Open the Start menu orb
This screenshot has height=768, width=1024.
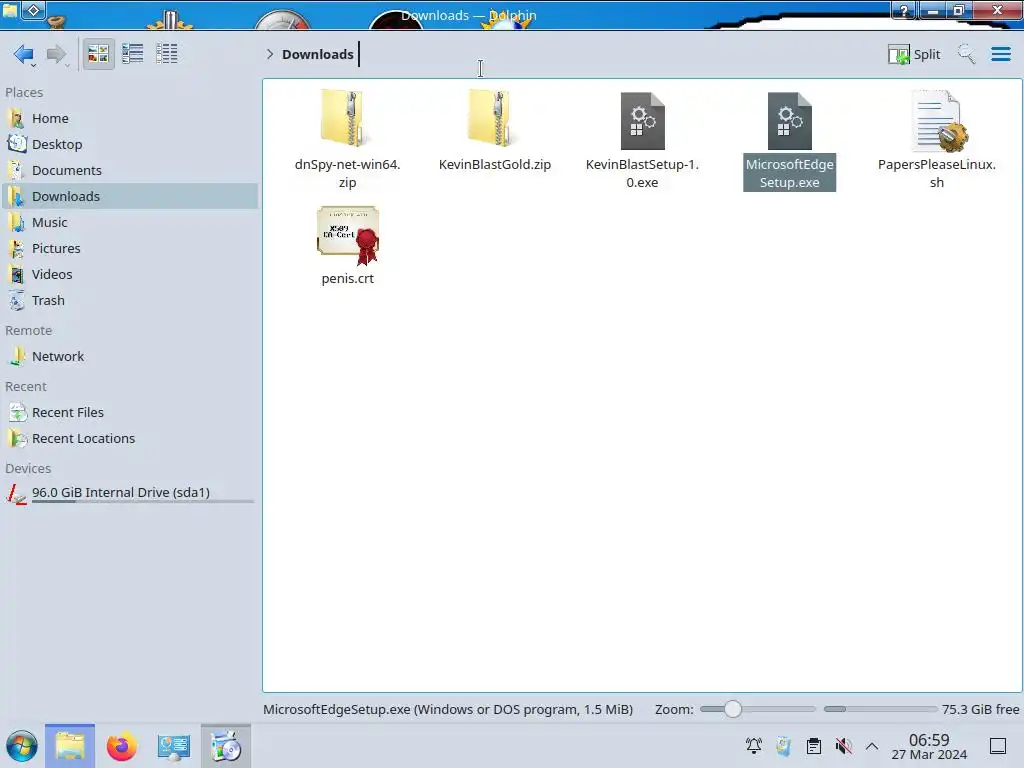pos(22,746)
